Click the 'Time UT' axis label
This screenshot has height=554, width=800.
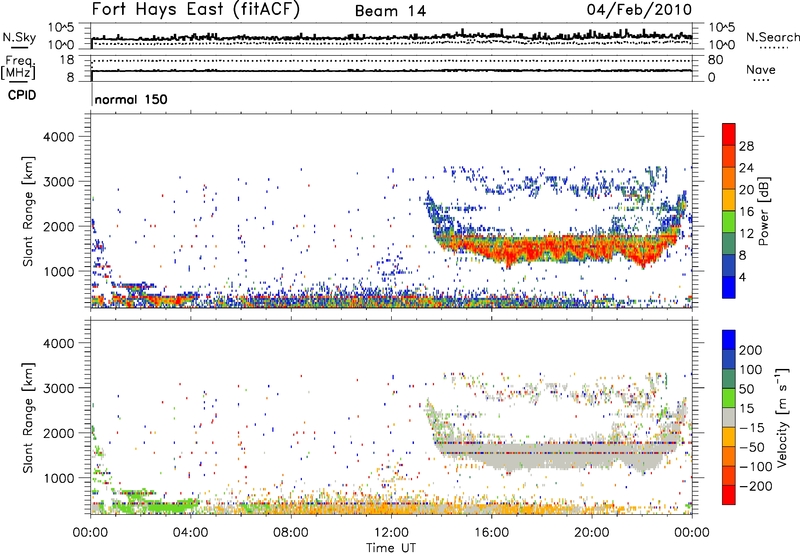[391, 548]
